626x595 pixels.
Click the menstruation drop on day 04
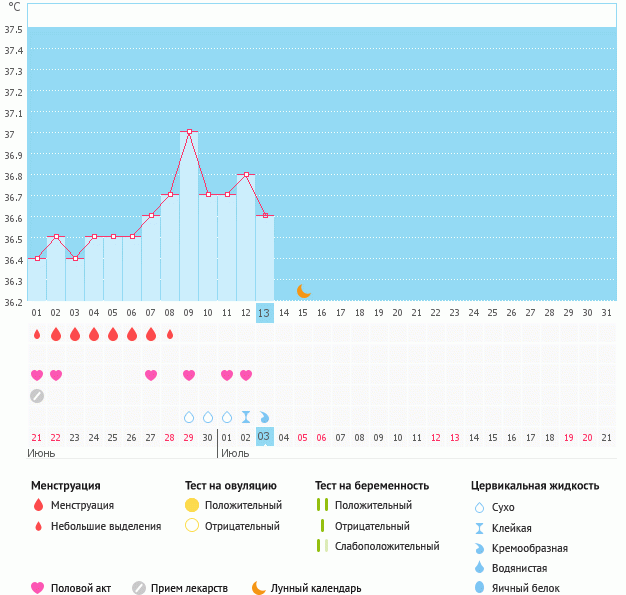(94, 334)
